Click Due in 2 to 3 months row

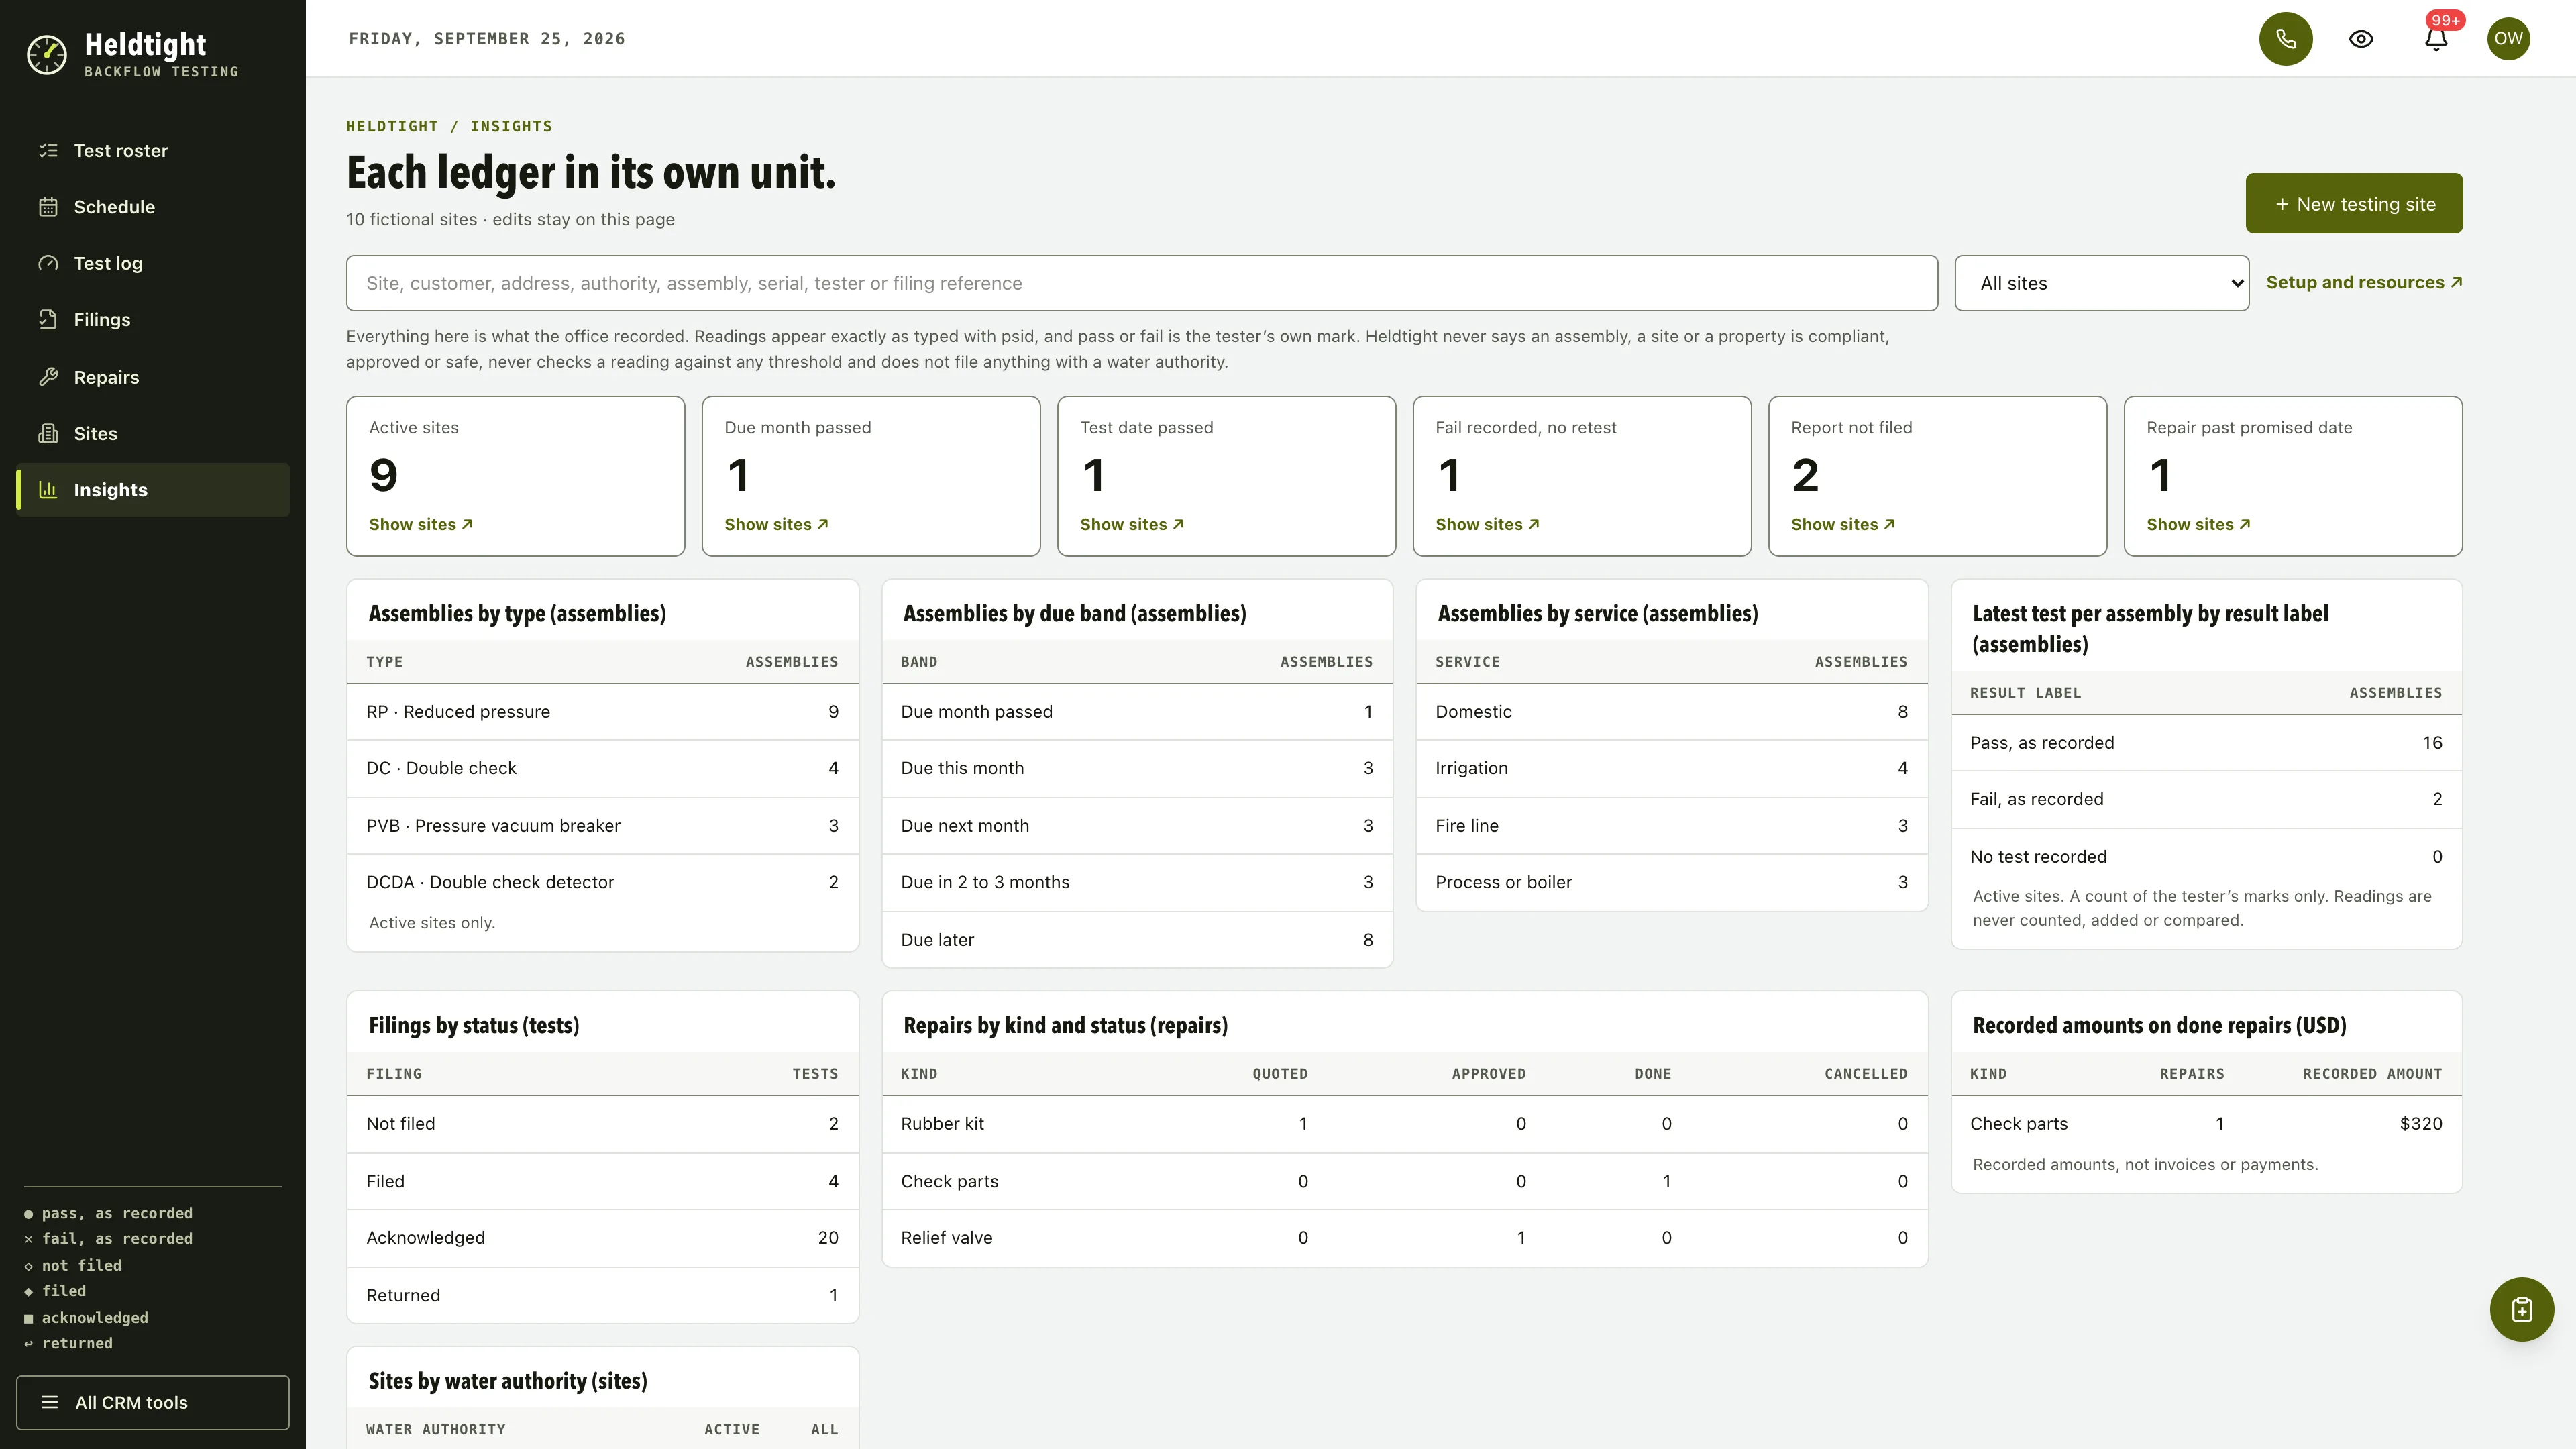(1137, 882)
